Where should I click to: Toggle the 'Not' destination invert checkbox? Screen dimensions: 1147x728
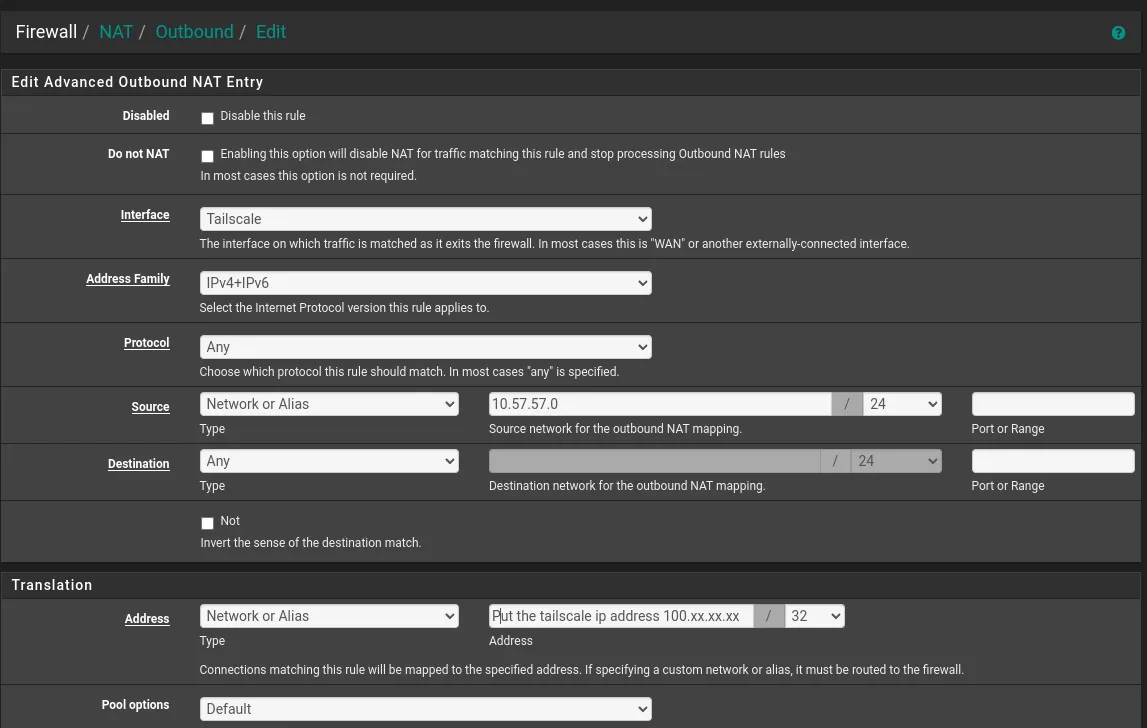pos(207,522)
